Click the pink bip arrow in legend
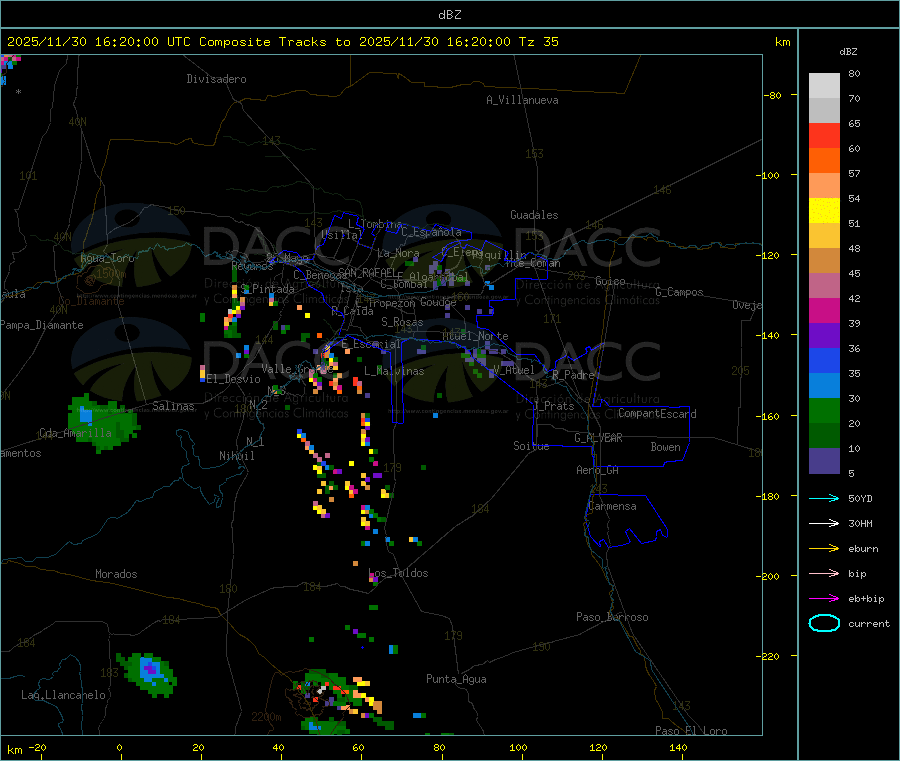This screenshot has width=900, height=761. (x=824, y=573)
